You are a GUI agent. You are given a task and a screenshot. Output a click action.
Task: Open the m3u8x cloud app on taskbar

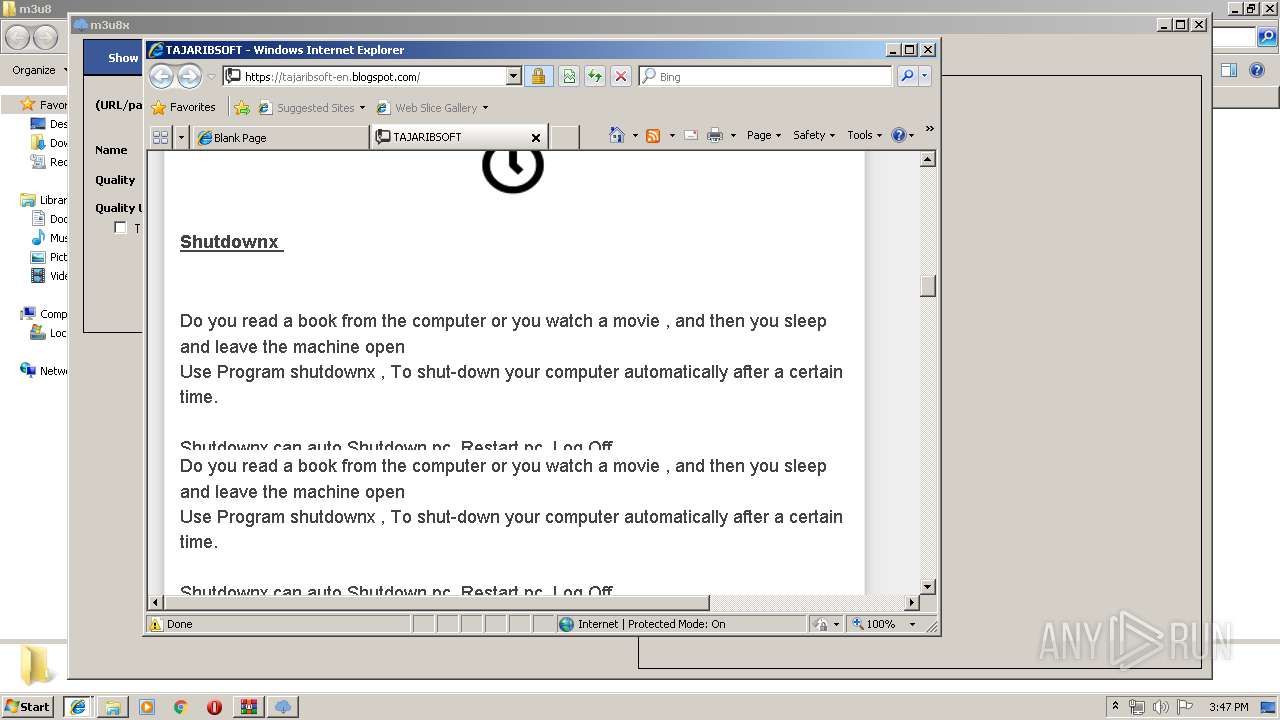(283, 707)
